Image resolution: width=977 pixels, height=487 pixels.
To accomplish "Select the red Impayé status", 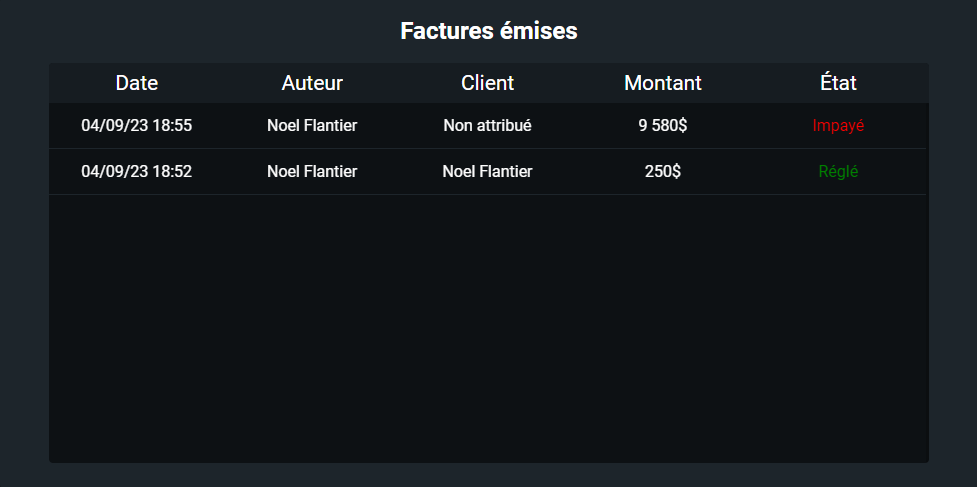I will coord(838,126).
